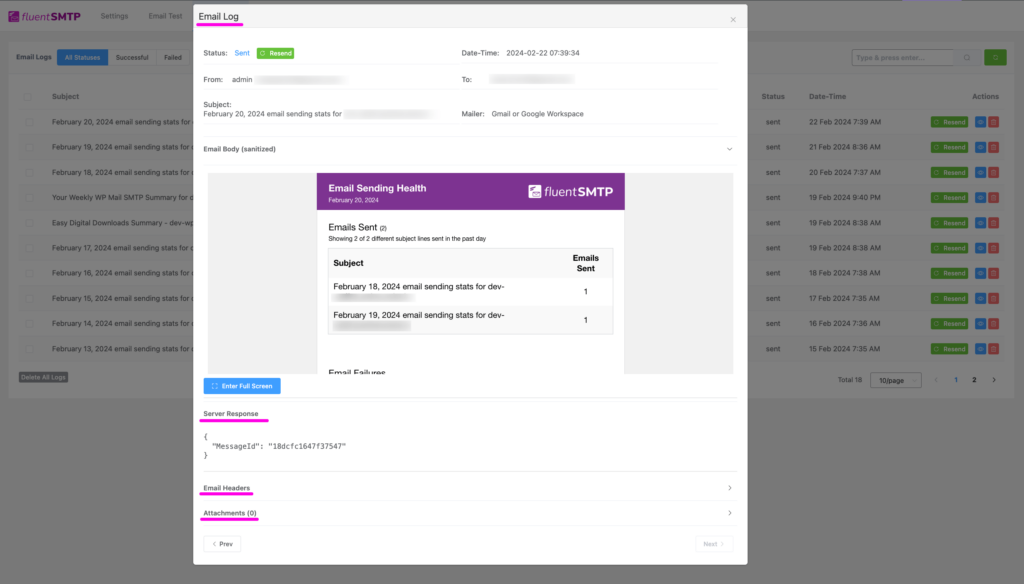Collapse the Email Body (sanitized) section

(468, 147)
